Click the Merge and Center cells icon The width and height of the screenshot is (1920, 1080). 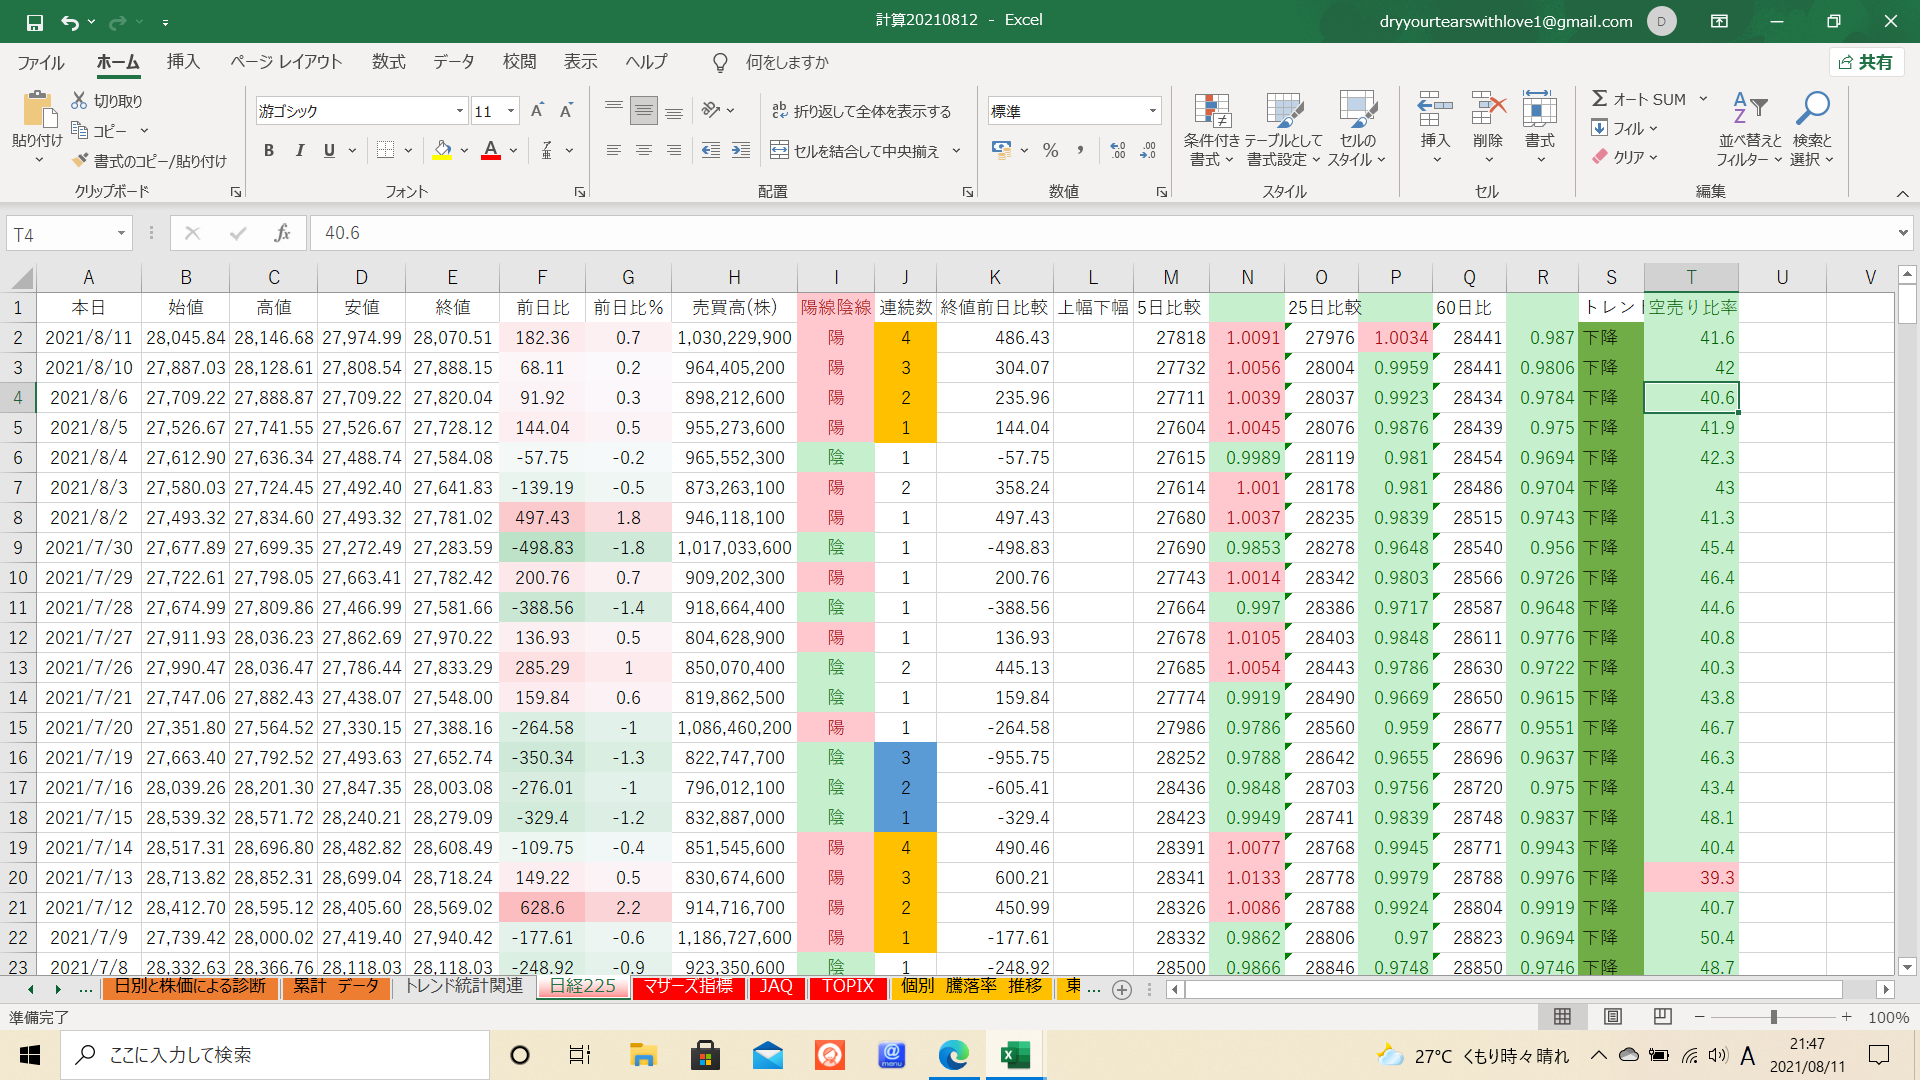pos(779,151)
